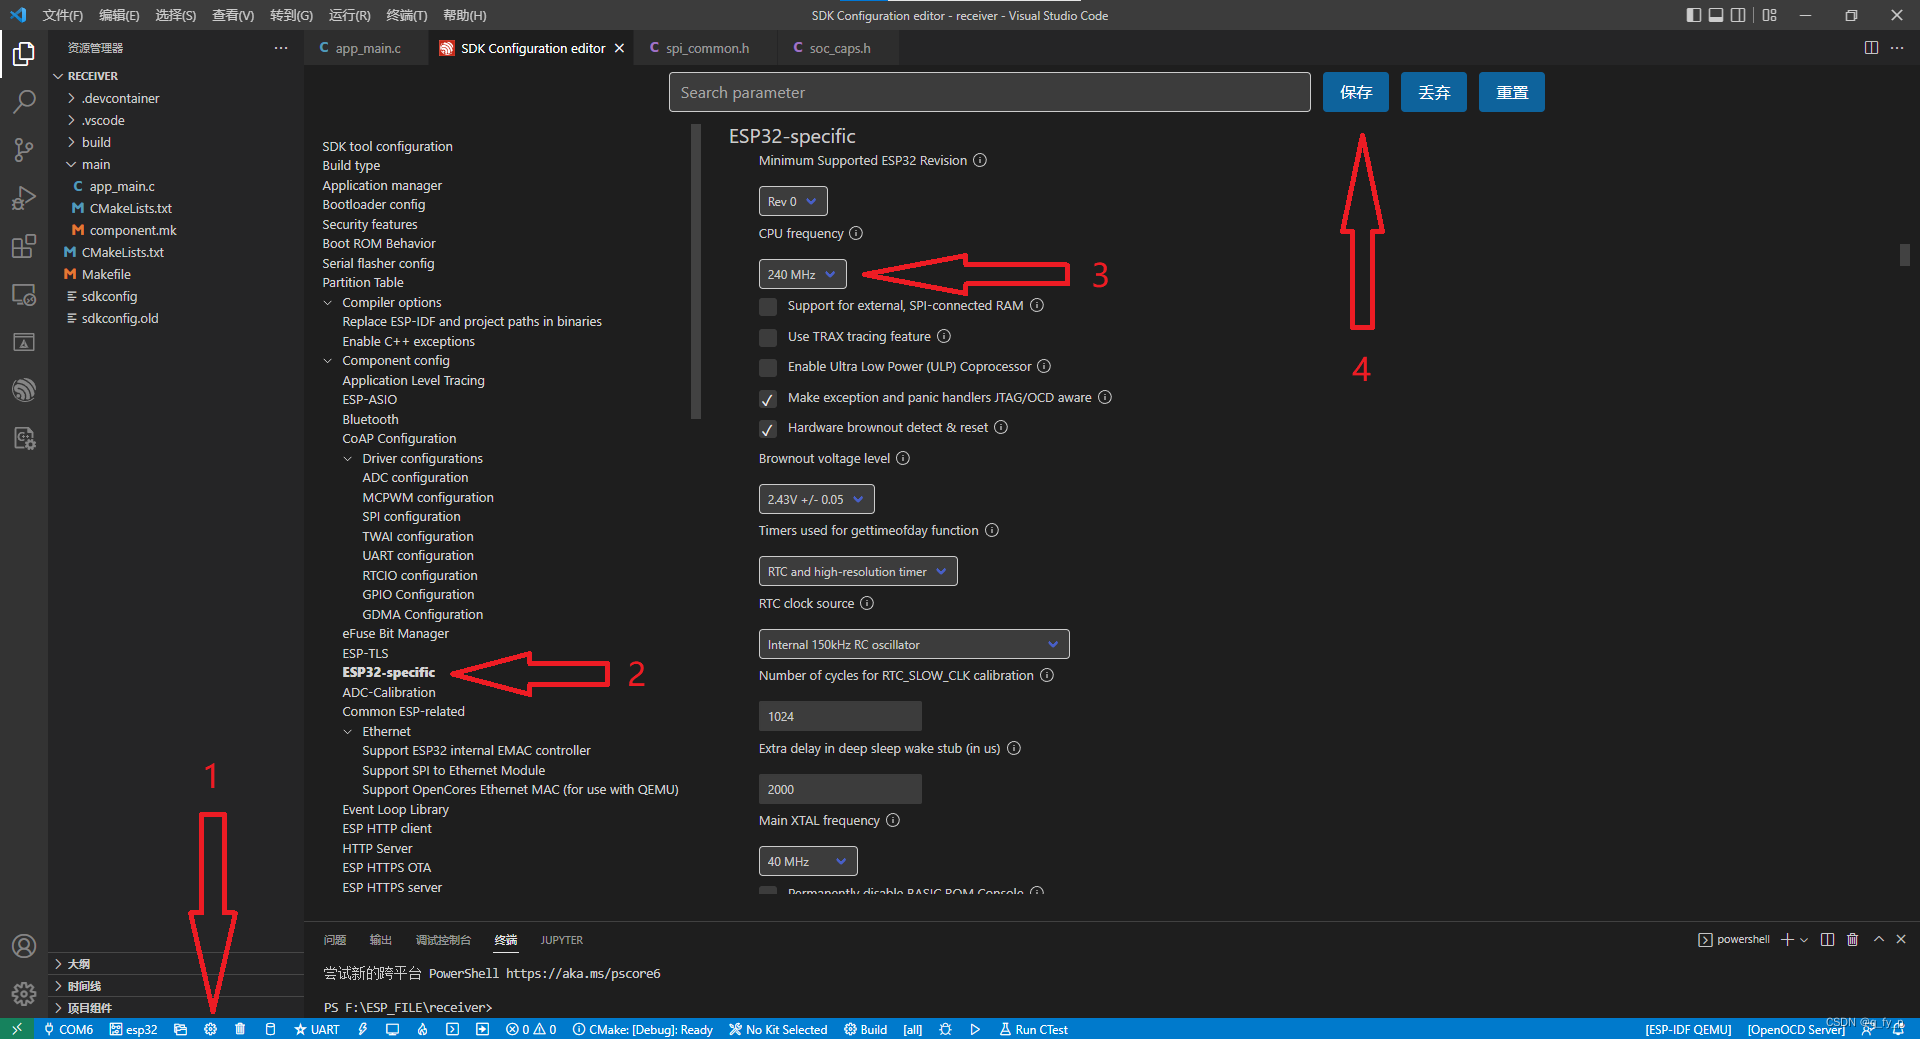Open the Extensions view
1920x1039 pixels.
click(24, 246)
